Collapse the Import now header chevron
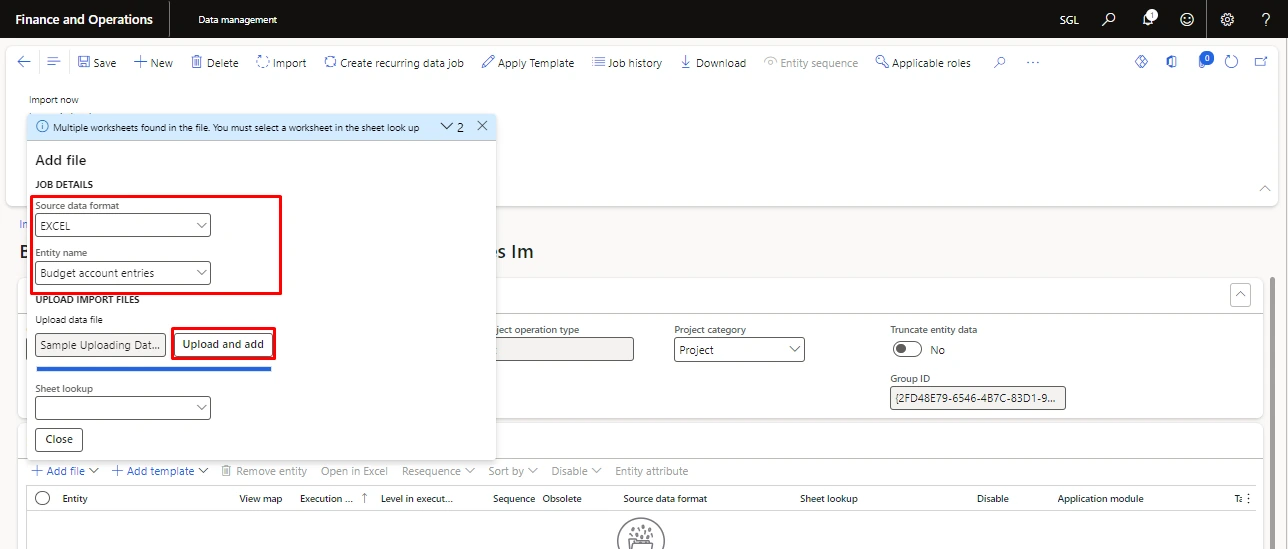The width and height of the screenshot is (1288, 549). [x=1264, y=188]
